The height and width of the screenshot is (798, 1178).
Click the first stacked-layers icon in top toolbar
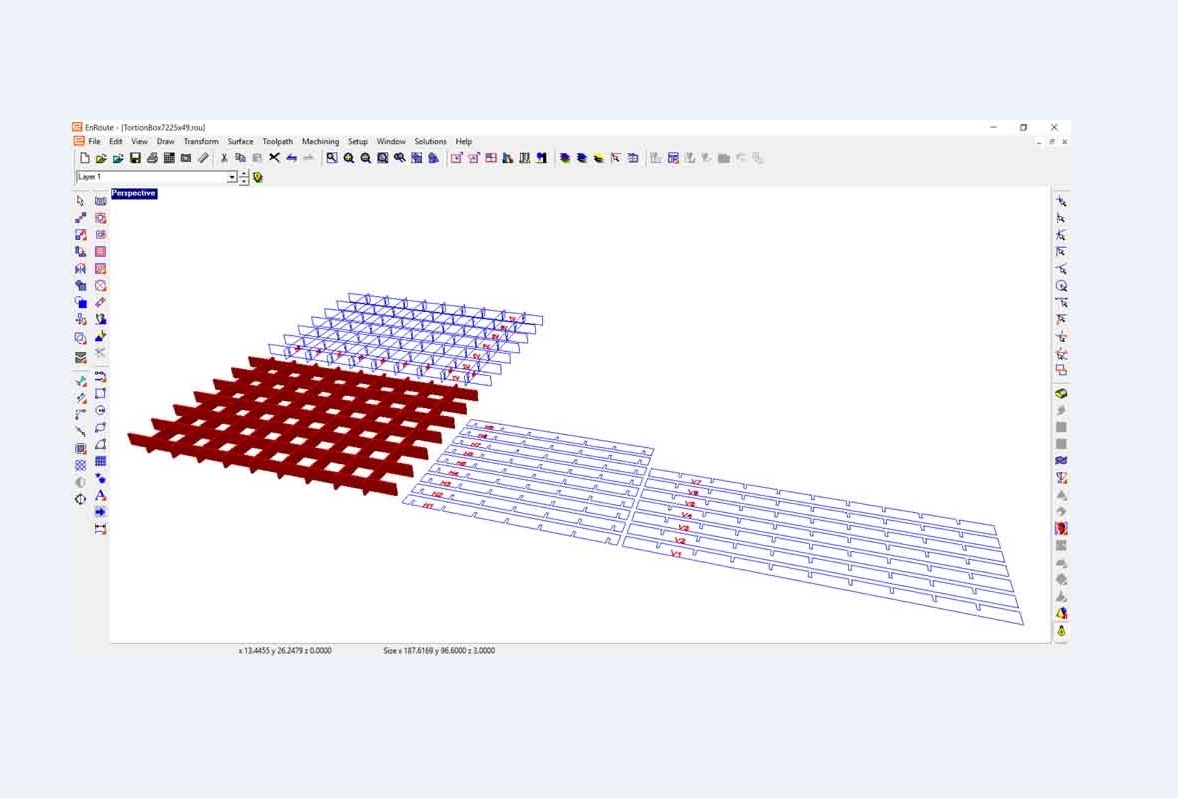pos(565,159)
